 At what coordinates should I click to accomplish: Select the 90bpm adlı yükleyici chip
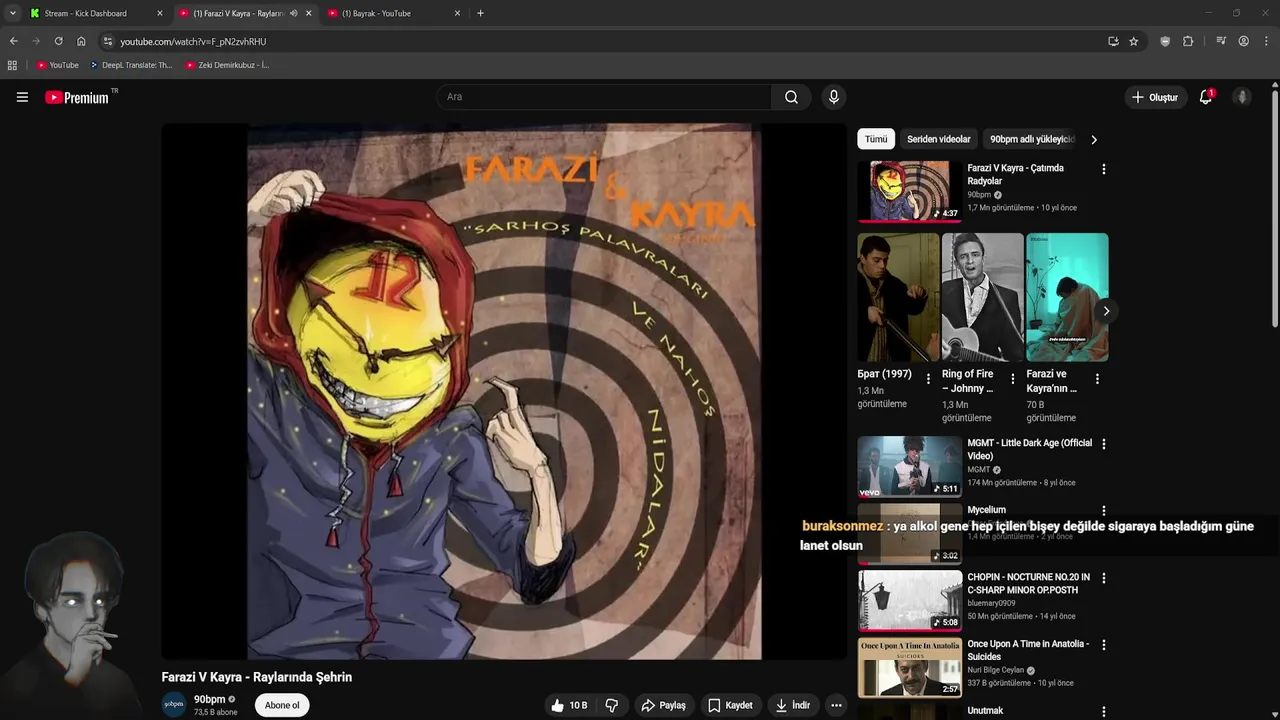click(x=1031, y=139)
